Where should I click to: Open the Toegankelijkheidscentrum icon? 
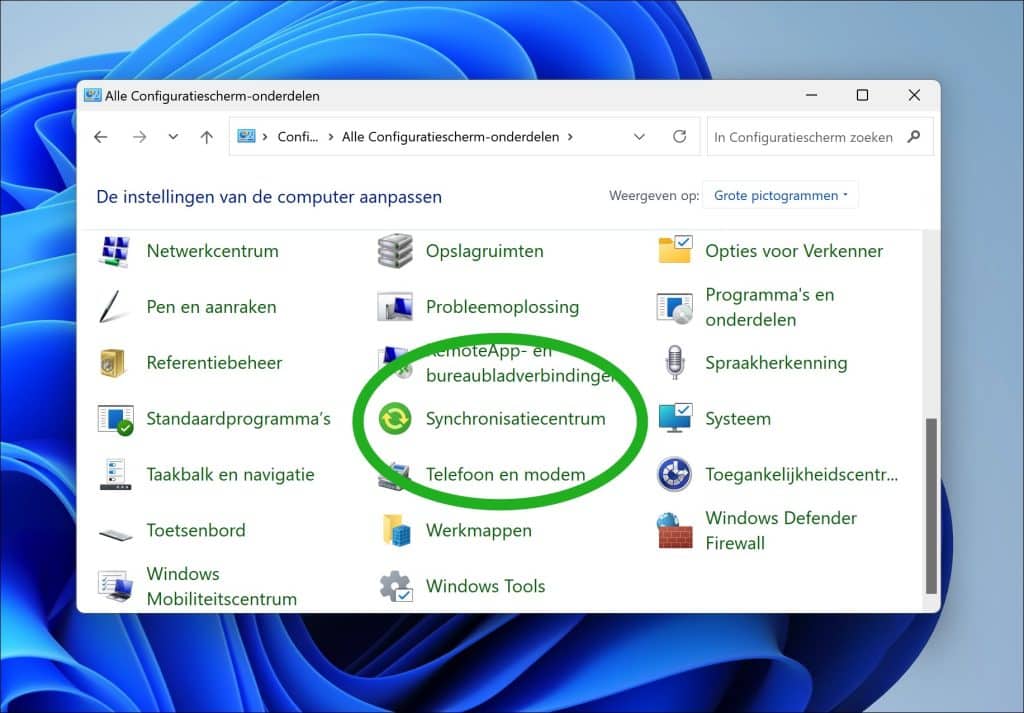point(675,475)
